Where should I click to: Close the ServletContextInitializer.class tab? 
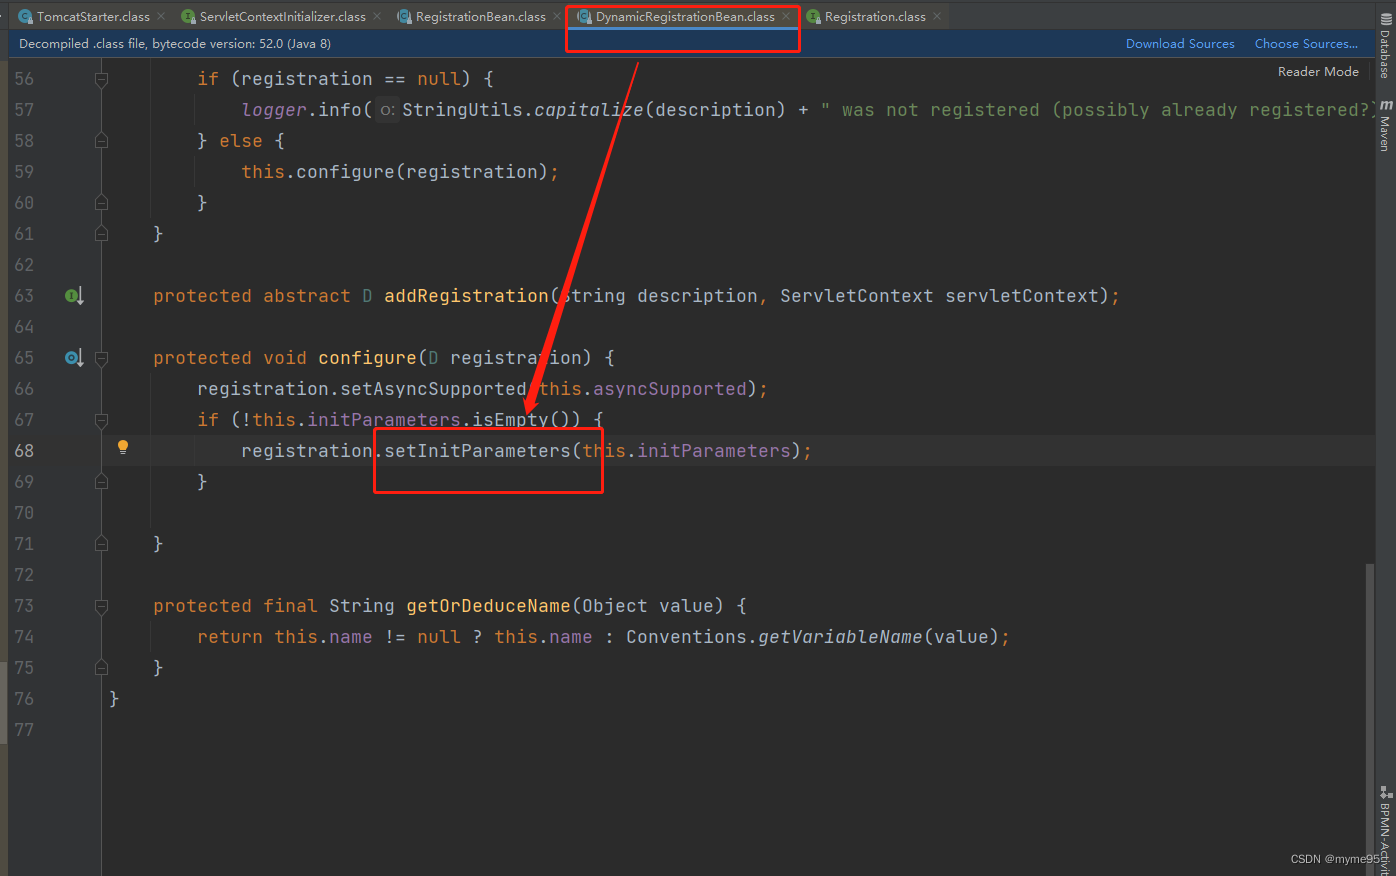pos(376,16)
